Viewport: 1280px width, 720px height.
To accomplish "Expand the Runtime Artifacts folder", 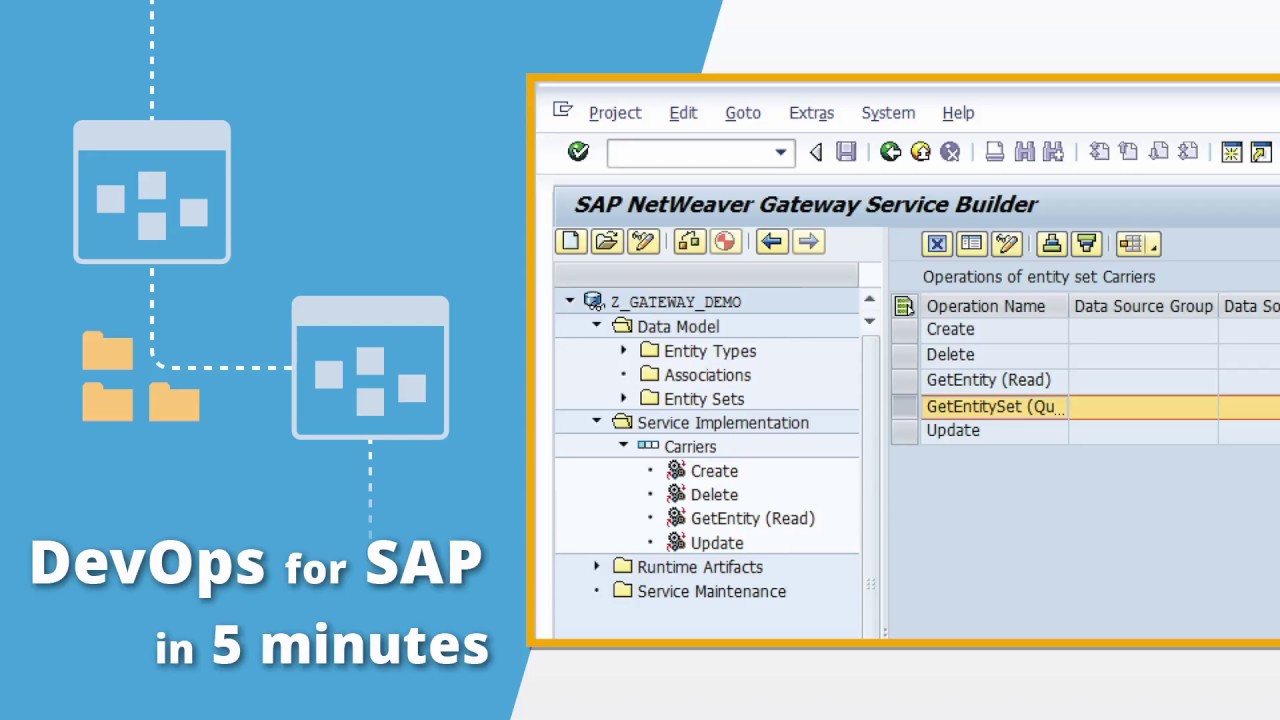I will pyautogui.click(x=597, y=566).
